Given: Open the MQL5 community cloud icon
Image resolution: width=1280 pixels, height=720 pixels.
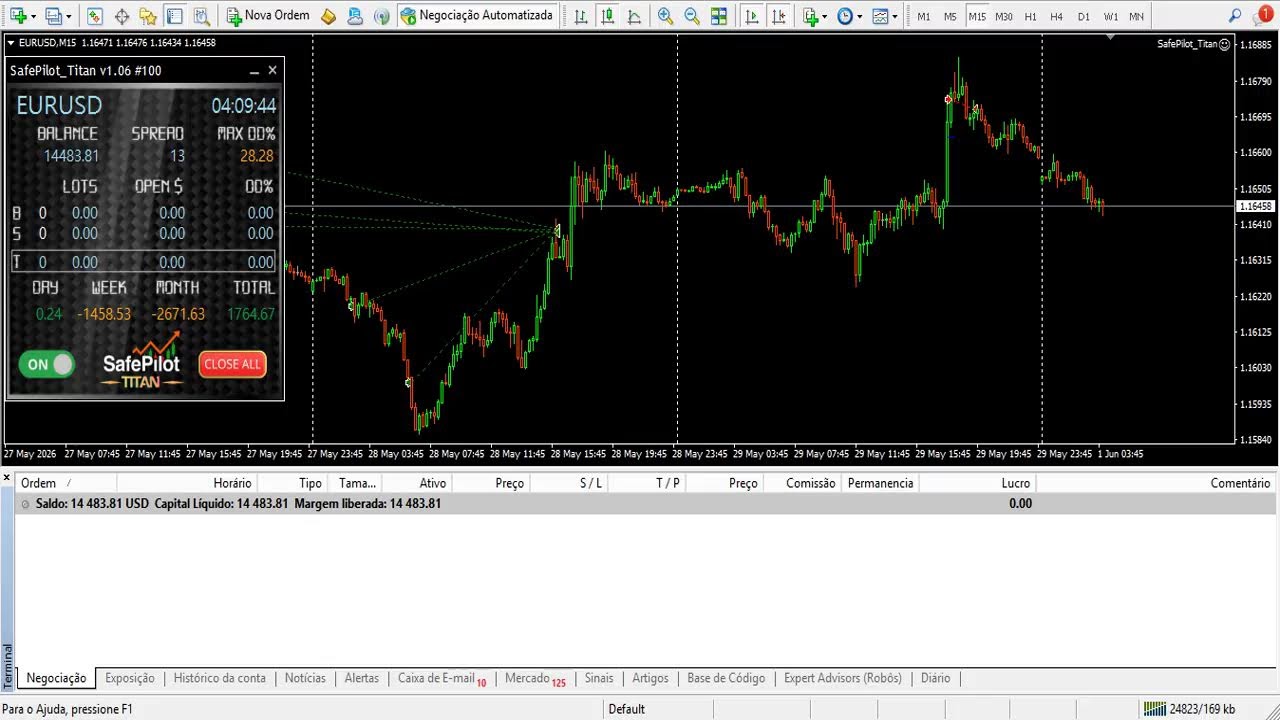Looking at the screenshot, I should coord(355,16).
